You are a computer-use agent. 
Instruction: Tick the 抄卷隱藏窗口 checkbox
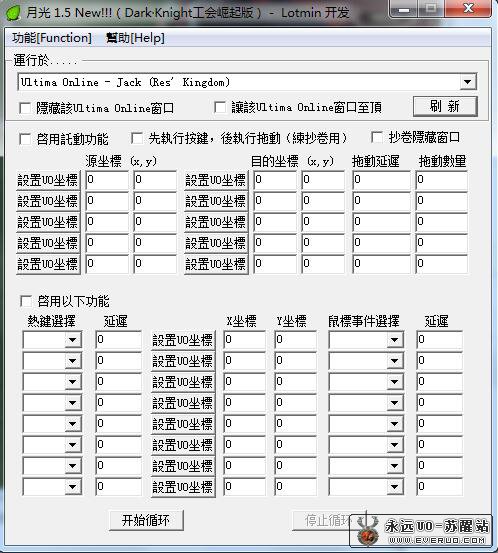(377, 137)
